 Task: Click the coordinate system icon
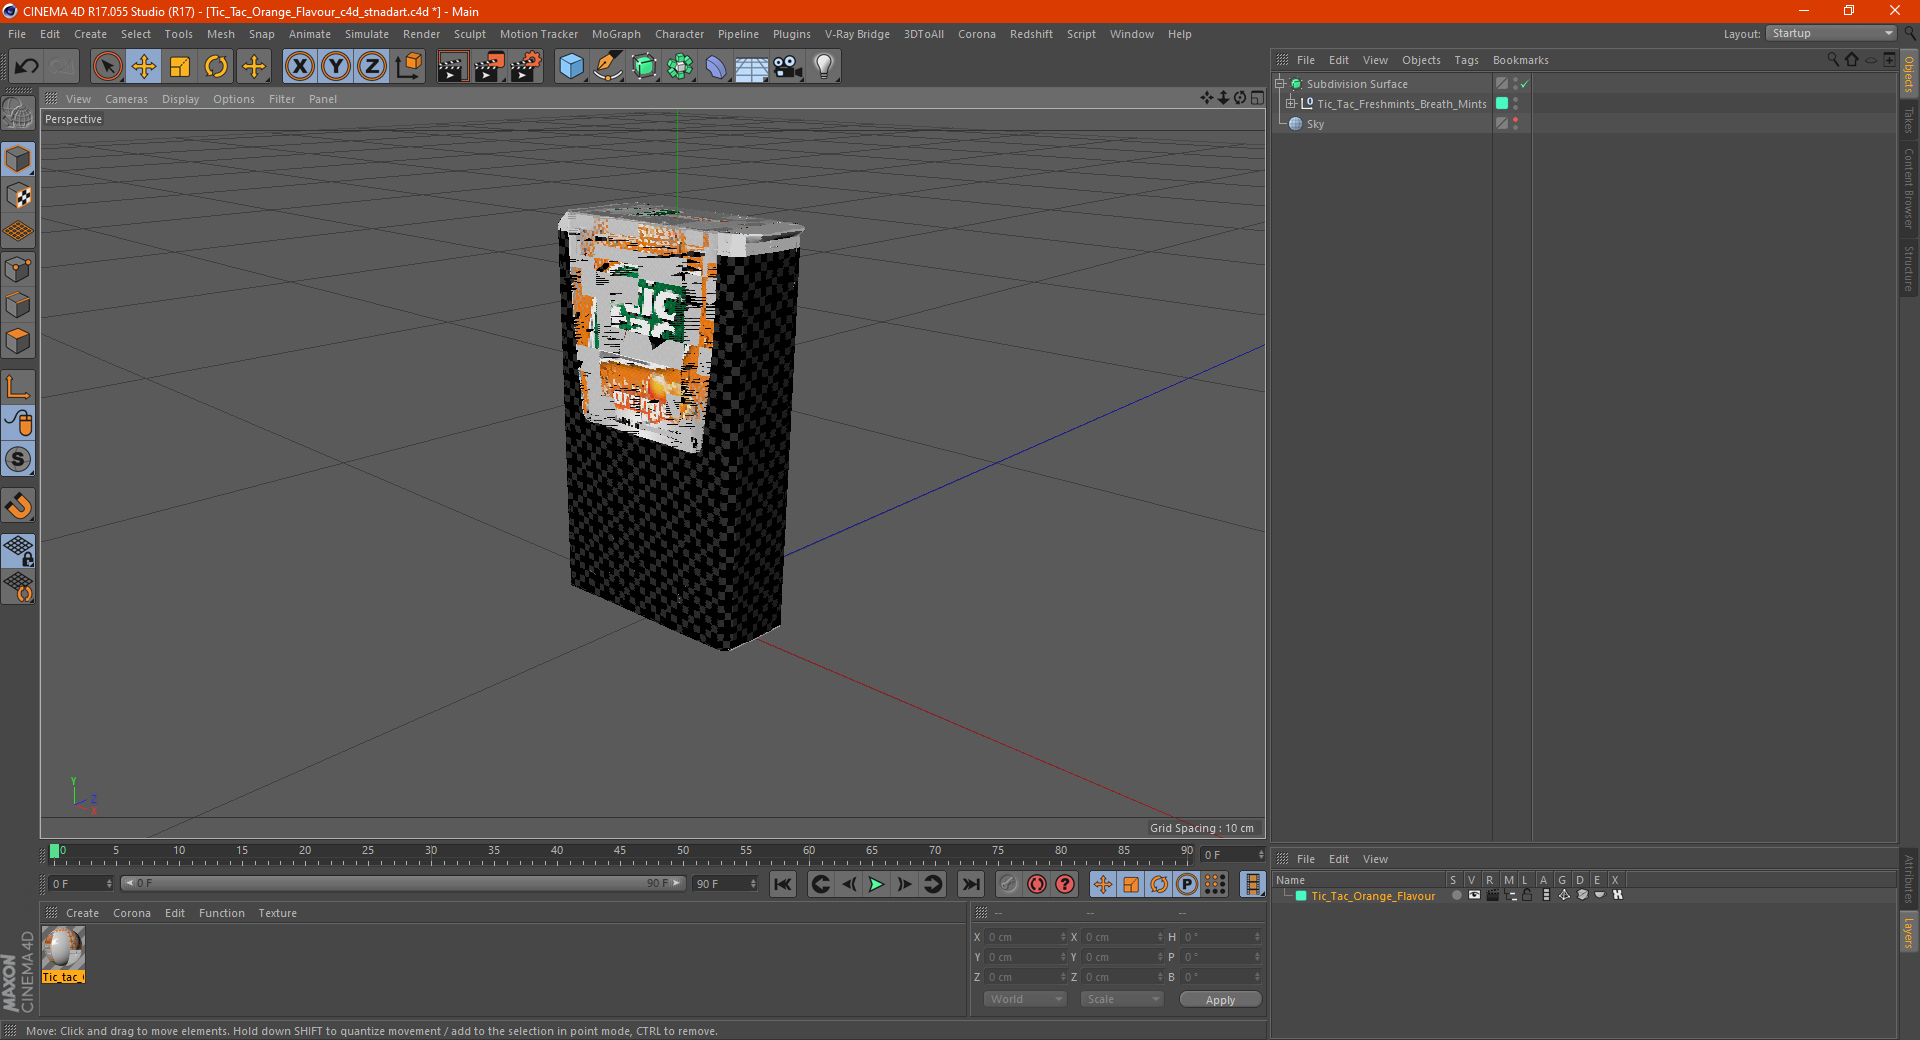click(x=408, y=67)
